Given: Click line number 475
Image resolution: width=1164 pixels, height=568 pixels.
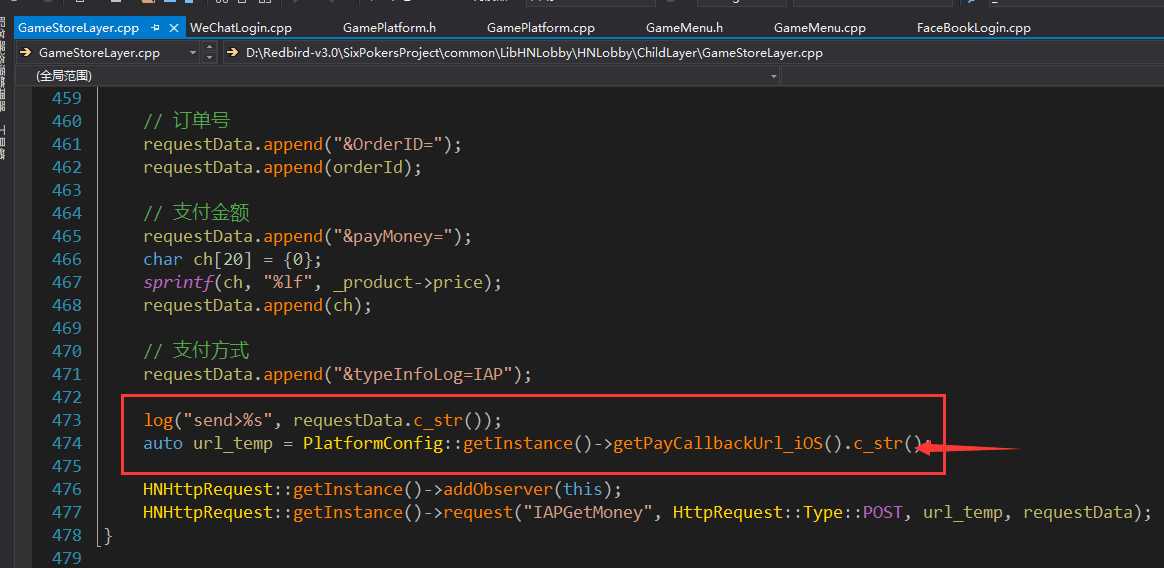Looking at the screenshot, I should (x=67, y=466).
